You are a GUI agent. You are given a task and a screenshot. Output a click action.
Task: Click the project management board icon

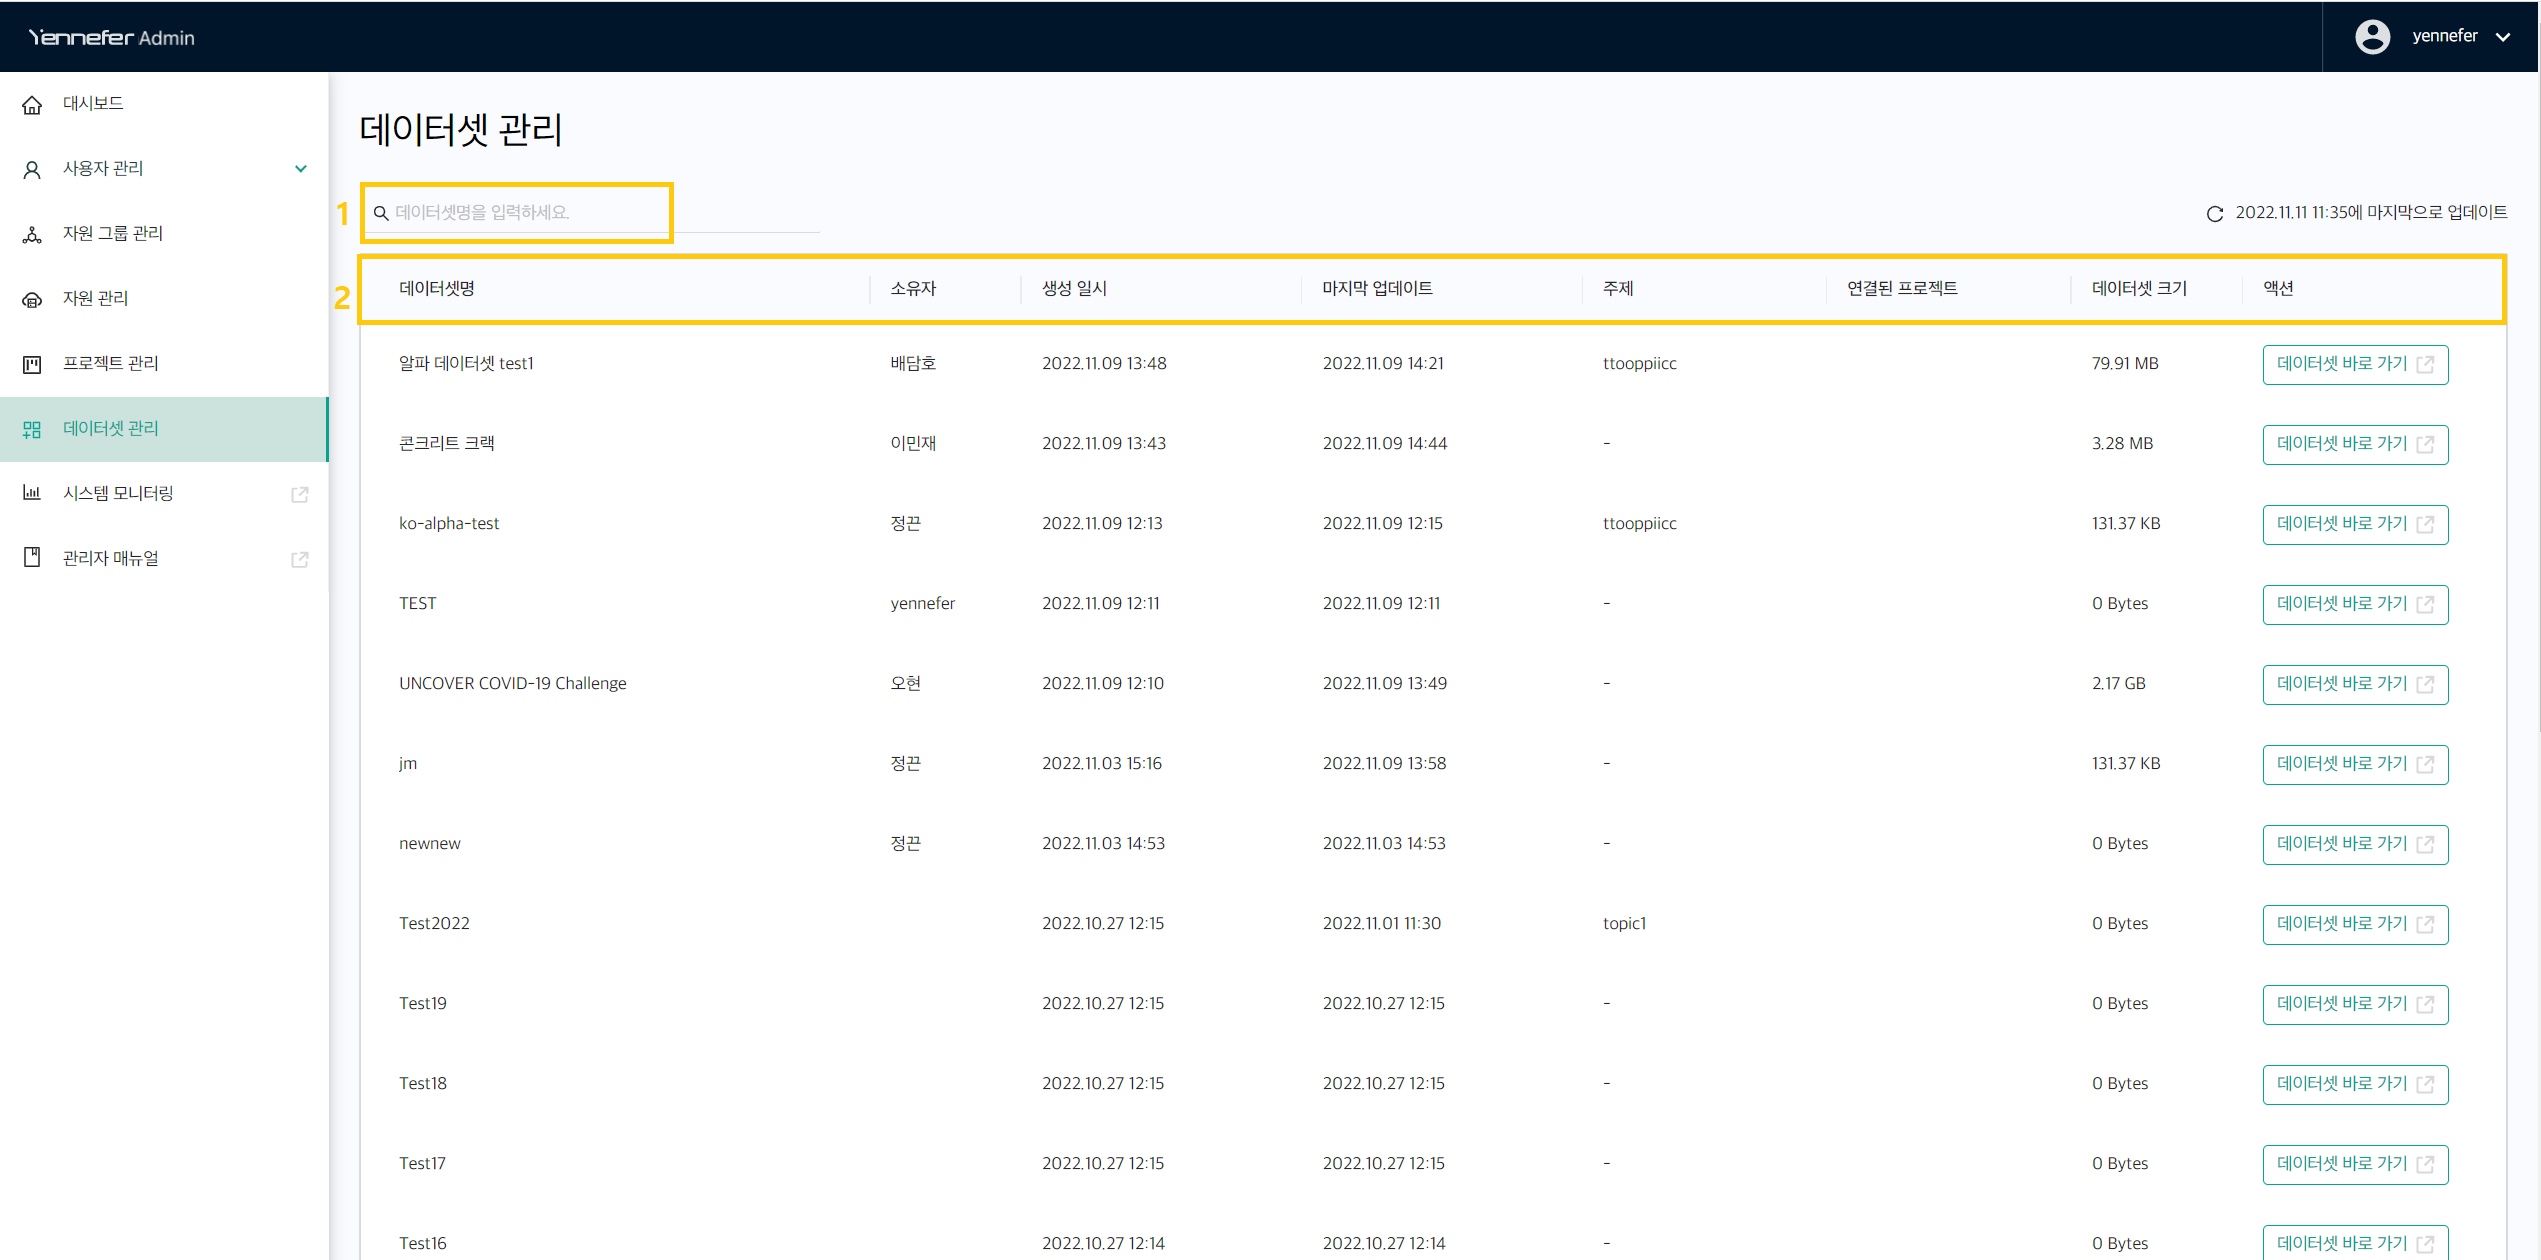(32, 364)
